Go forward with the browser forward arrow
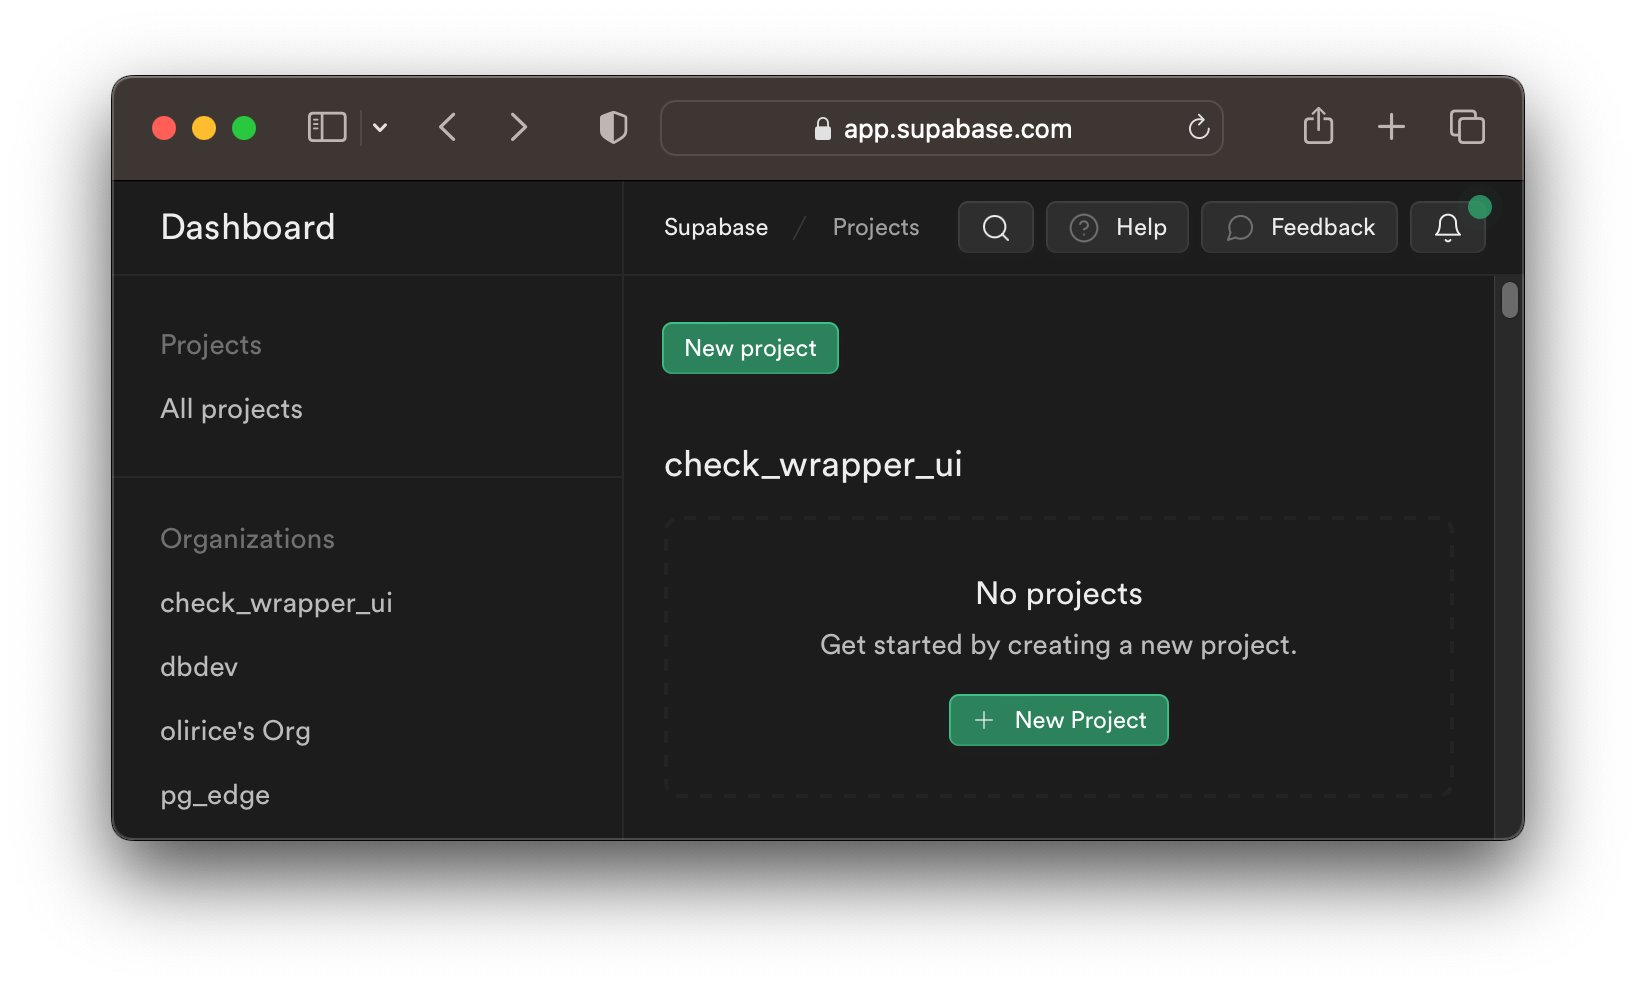 [518, 127]
